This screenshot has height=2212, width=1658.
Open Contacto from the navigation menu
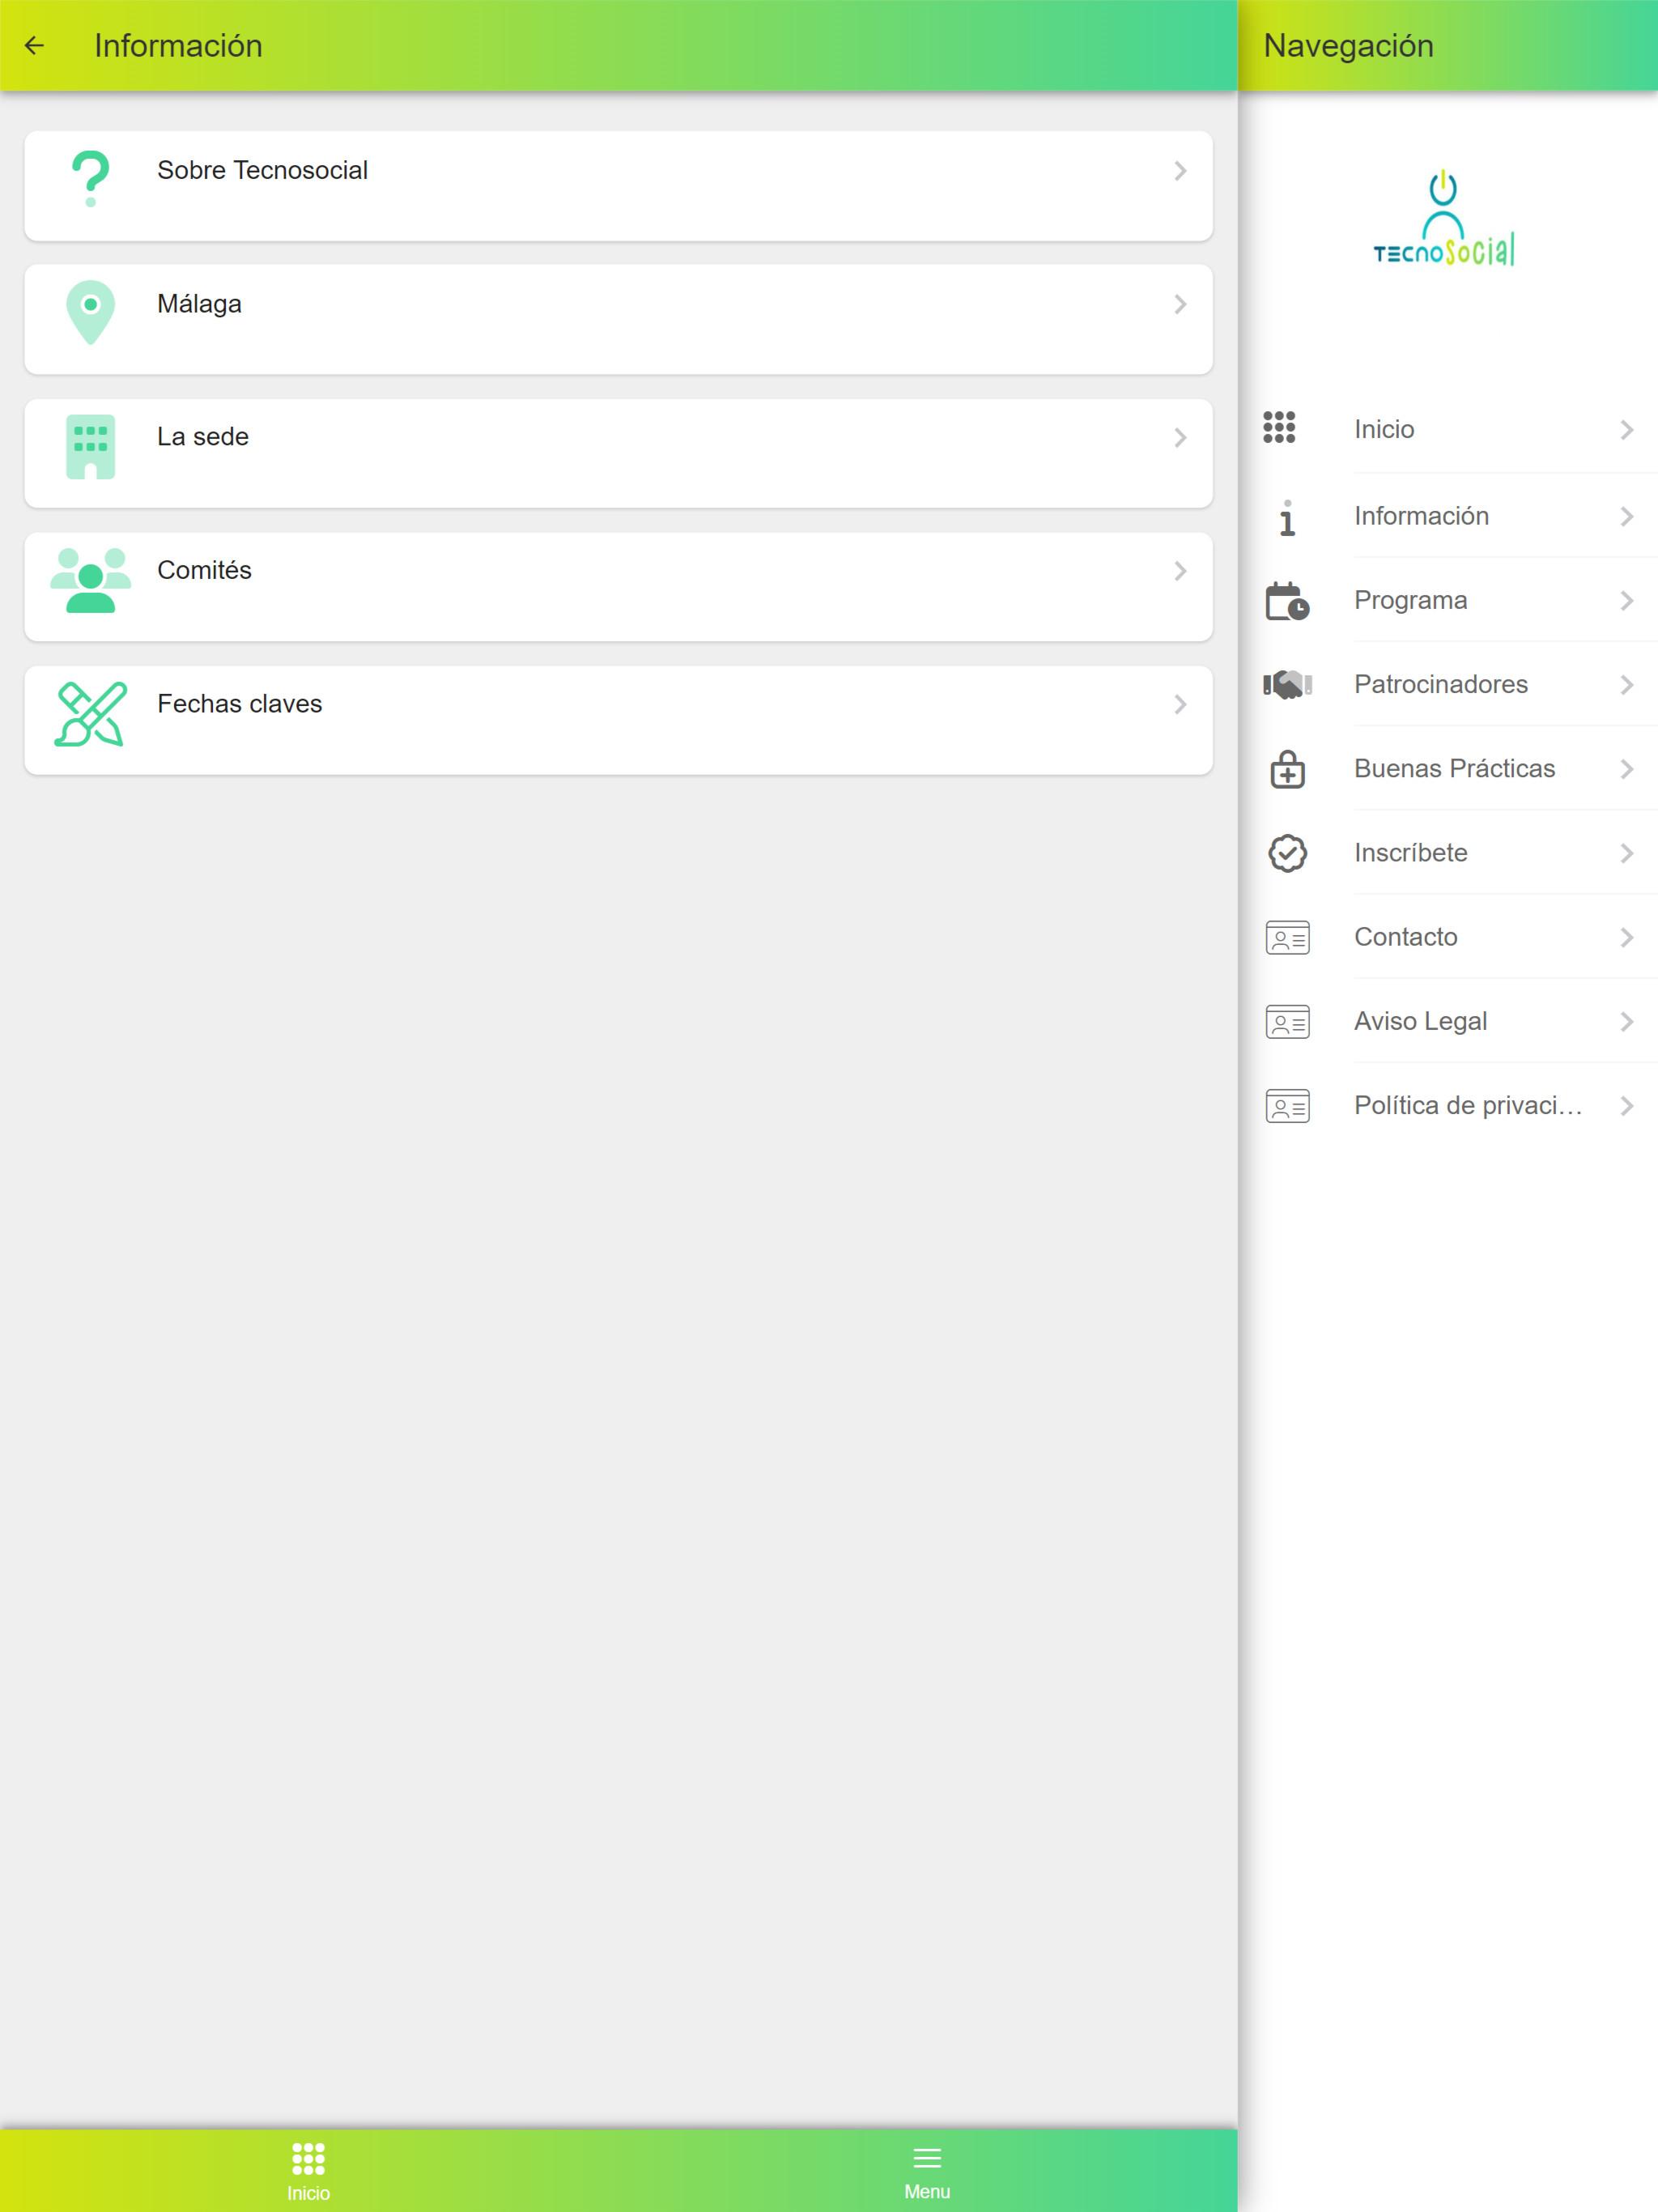1448,937
